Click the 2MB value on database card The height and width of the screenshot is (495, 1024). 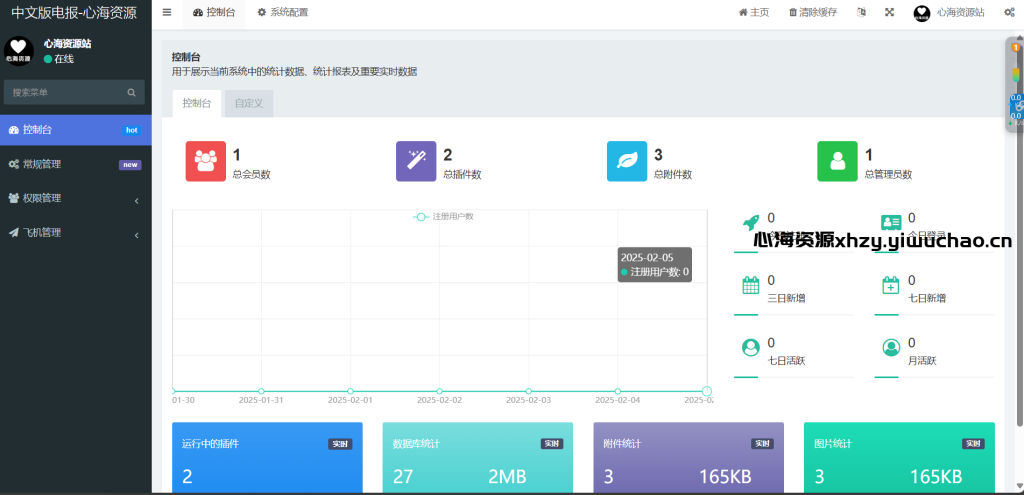507,477
